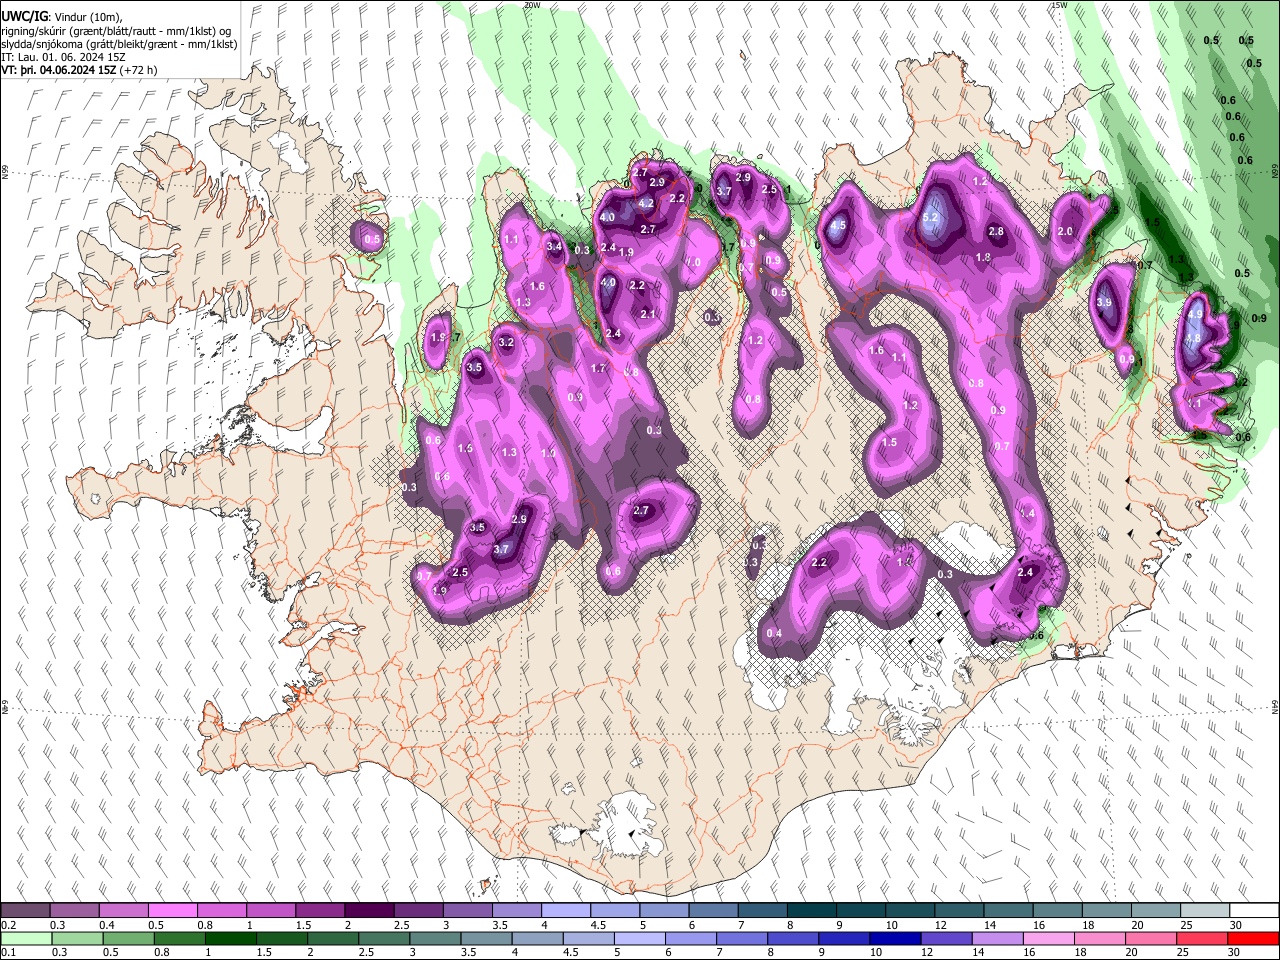Select the bright red 30 swatch in lower legend
The height and width of the screenshot is (960, 1280).
(x=1254, y=939)
